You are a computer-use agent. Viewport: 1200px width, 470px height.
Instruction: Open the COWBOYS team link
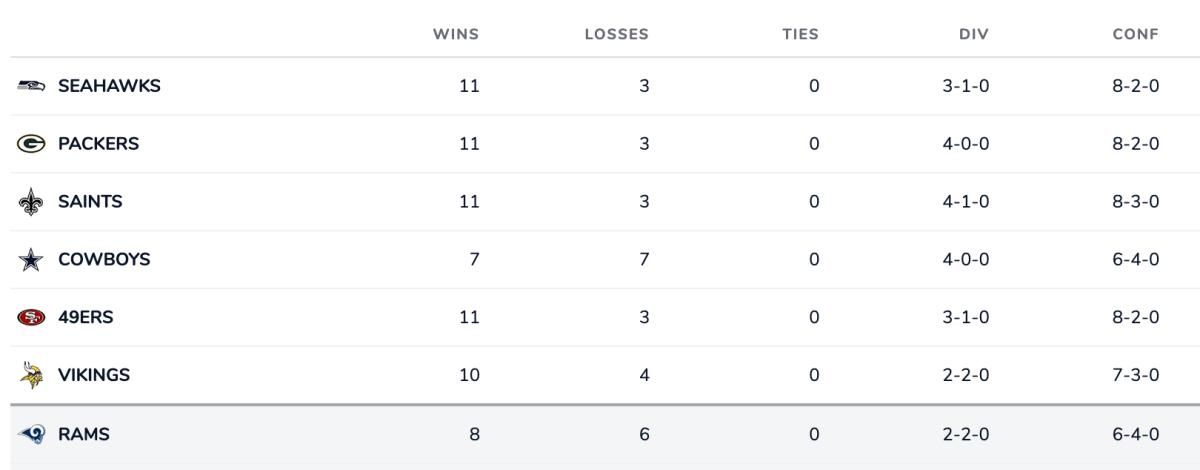[104, 260]
